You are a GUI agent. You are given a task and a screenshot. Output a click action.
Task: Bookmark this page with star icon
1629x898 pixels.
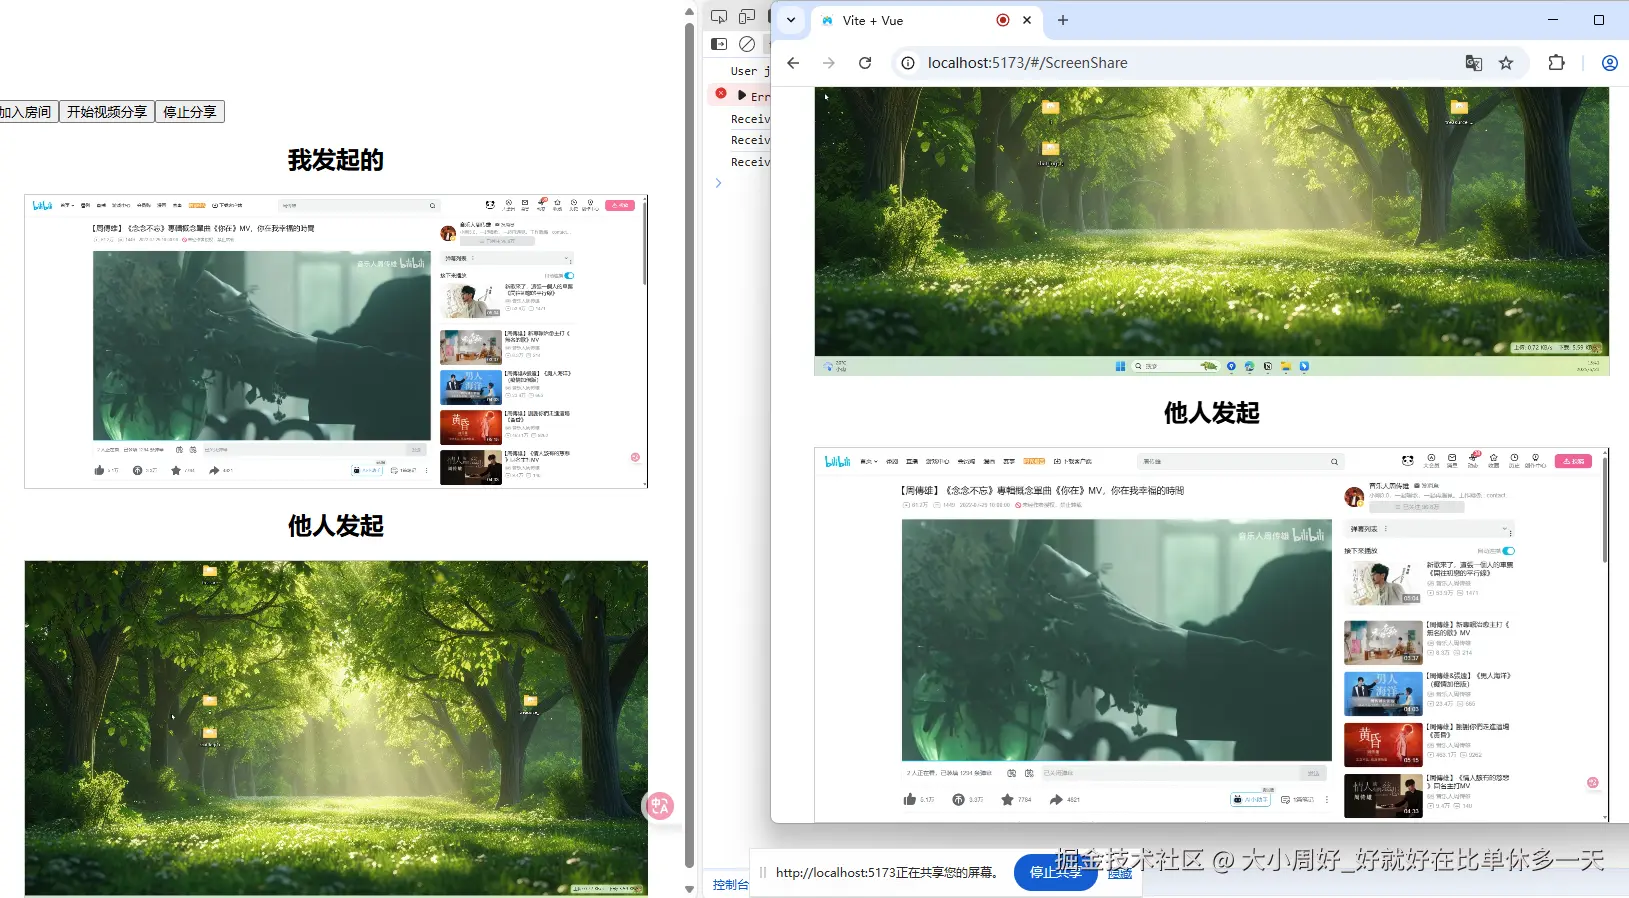[1506, 63]
